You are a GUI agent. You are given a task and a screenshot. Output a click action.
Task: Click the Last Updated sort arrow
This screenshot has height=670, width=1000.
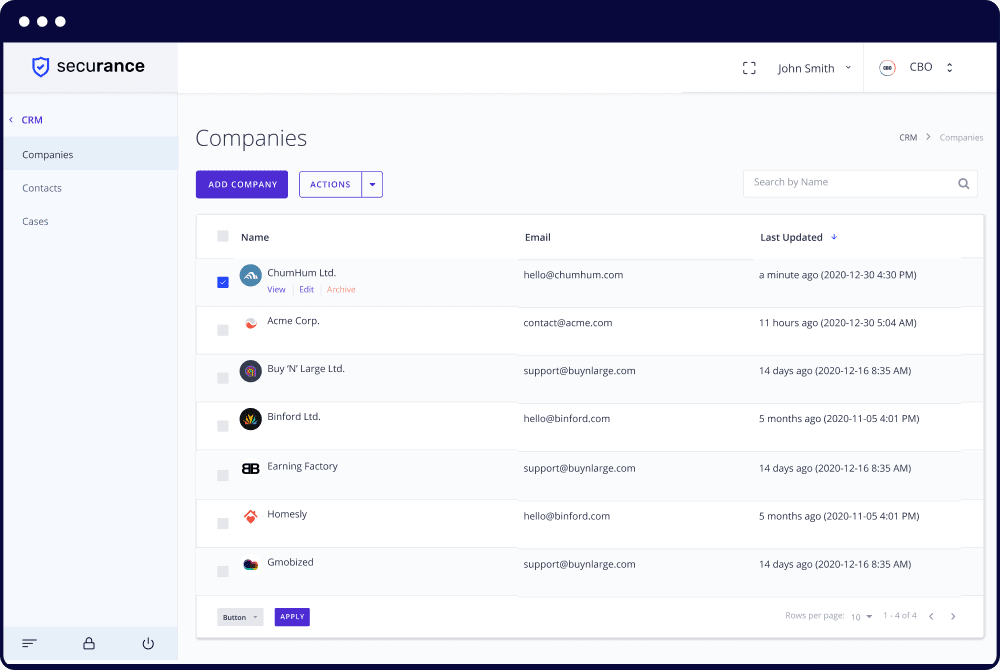[834, 237]
